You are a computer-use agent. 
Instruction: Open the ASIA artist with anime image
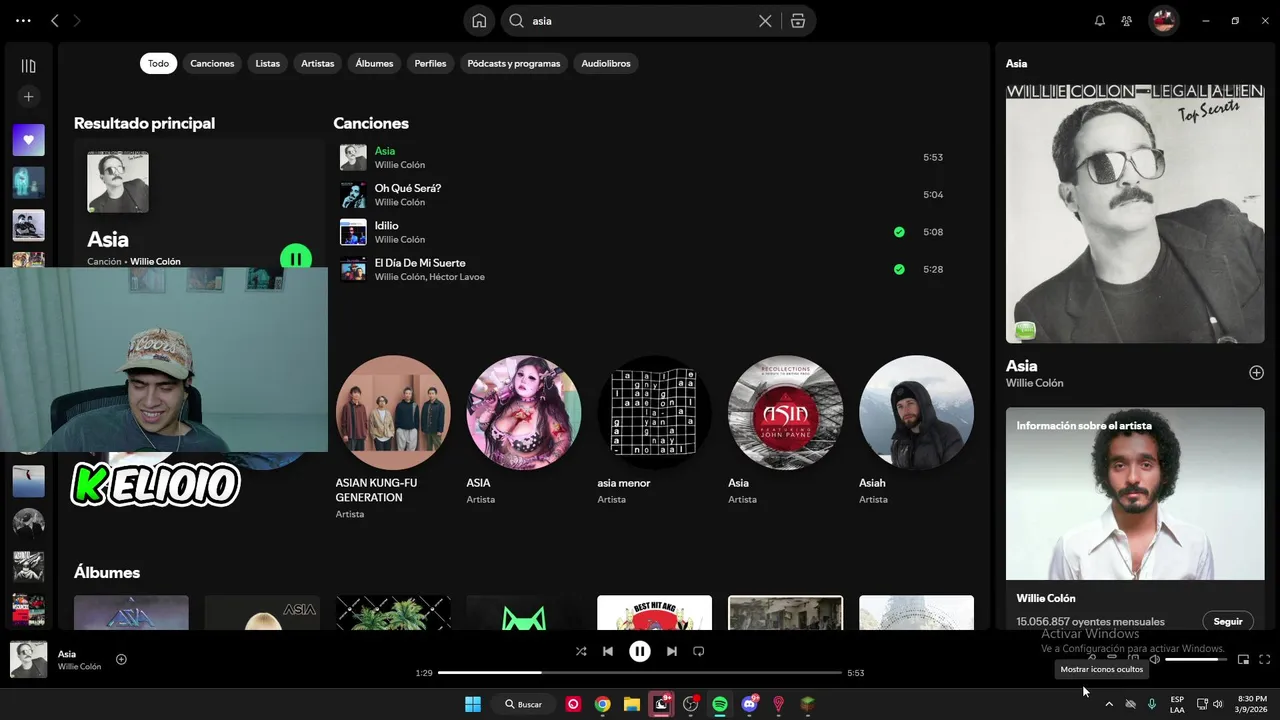pyautogui.click(x=523, y=431)
